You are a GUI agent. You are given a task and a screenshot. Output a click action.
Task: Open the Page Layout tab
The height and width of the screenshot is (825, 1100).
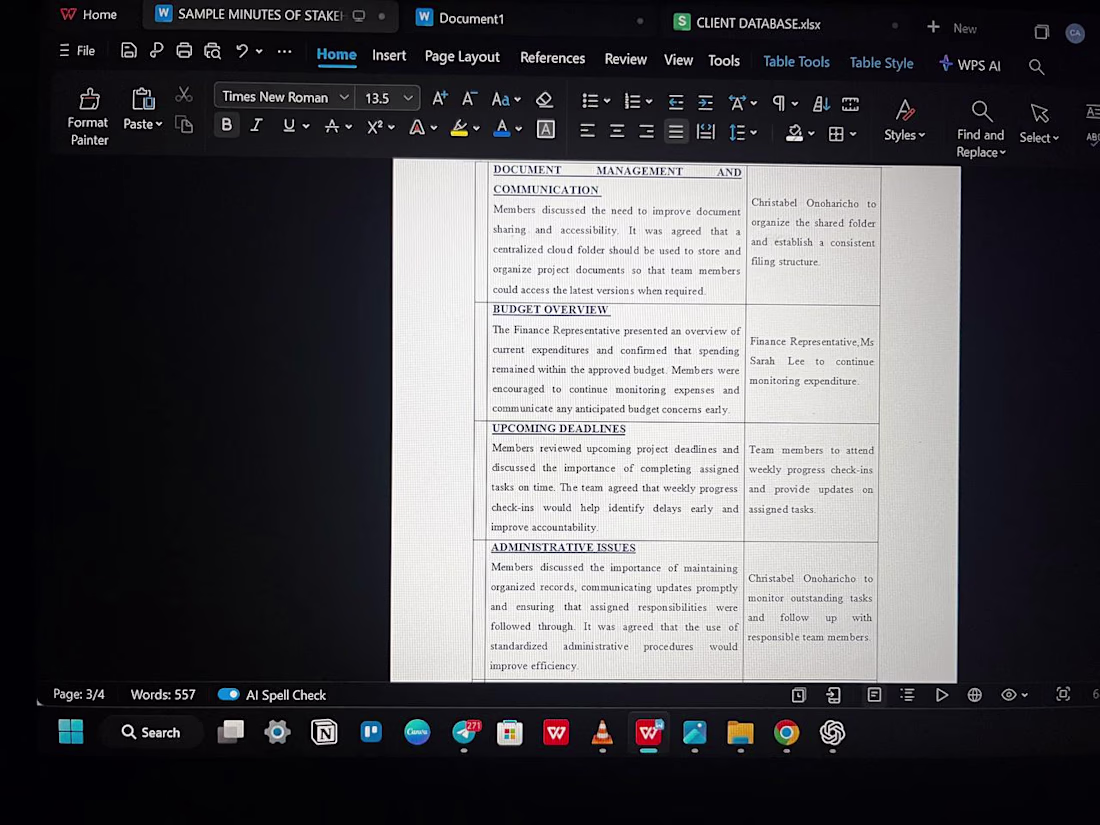(462, 57)
